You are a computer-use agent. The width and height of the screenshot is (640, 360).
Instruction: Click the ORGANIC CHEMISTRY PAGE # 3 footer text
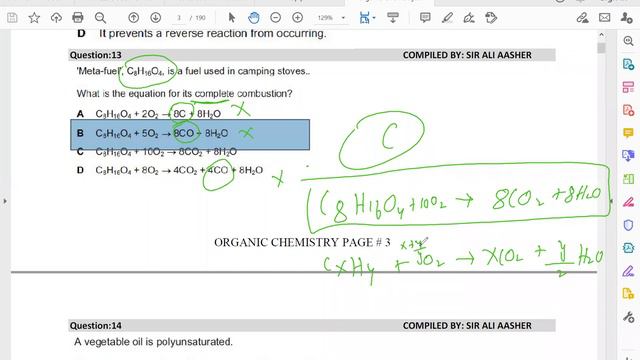pyautogui.click(x=302, y=242)
